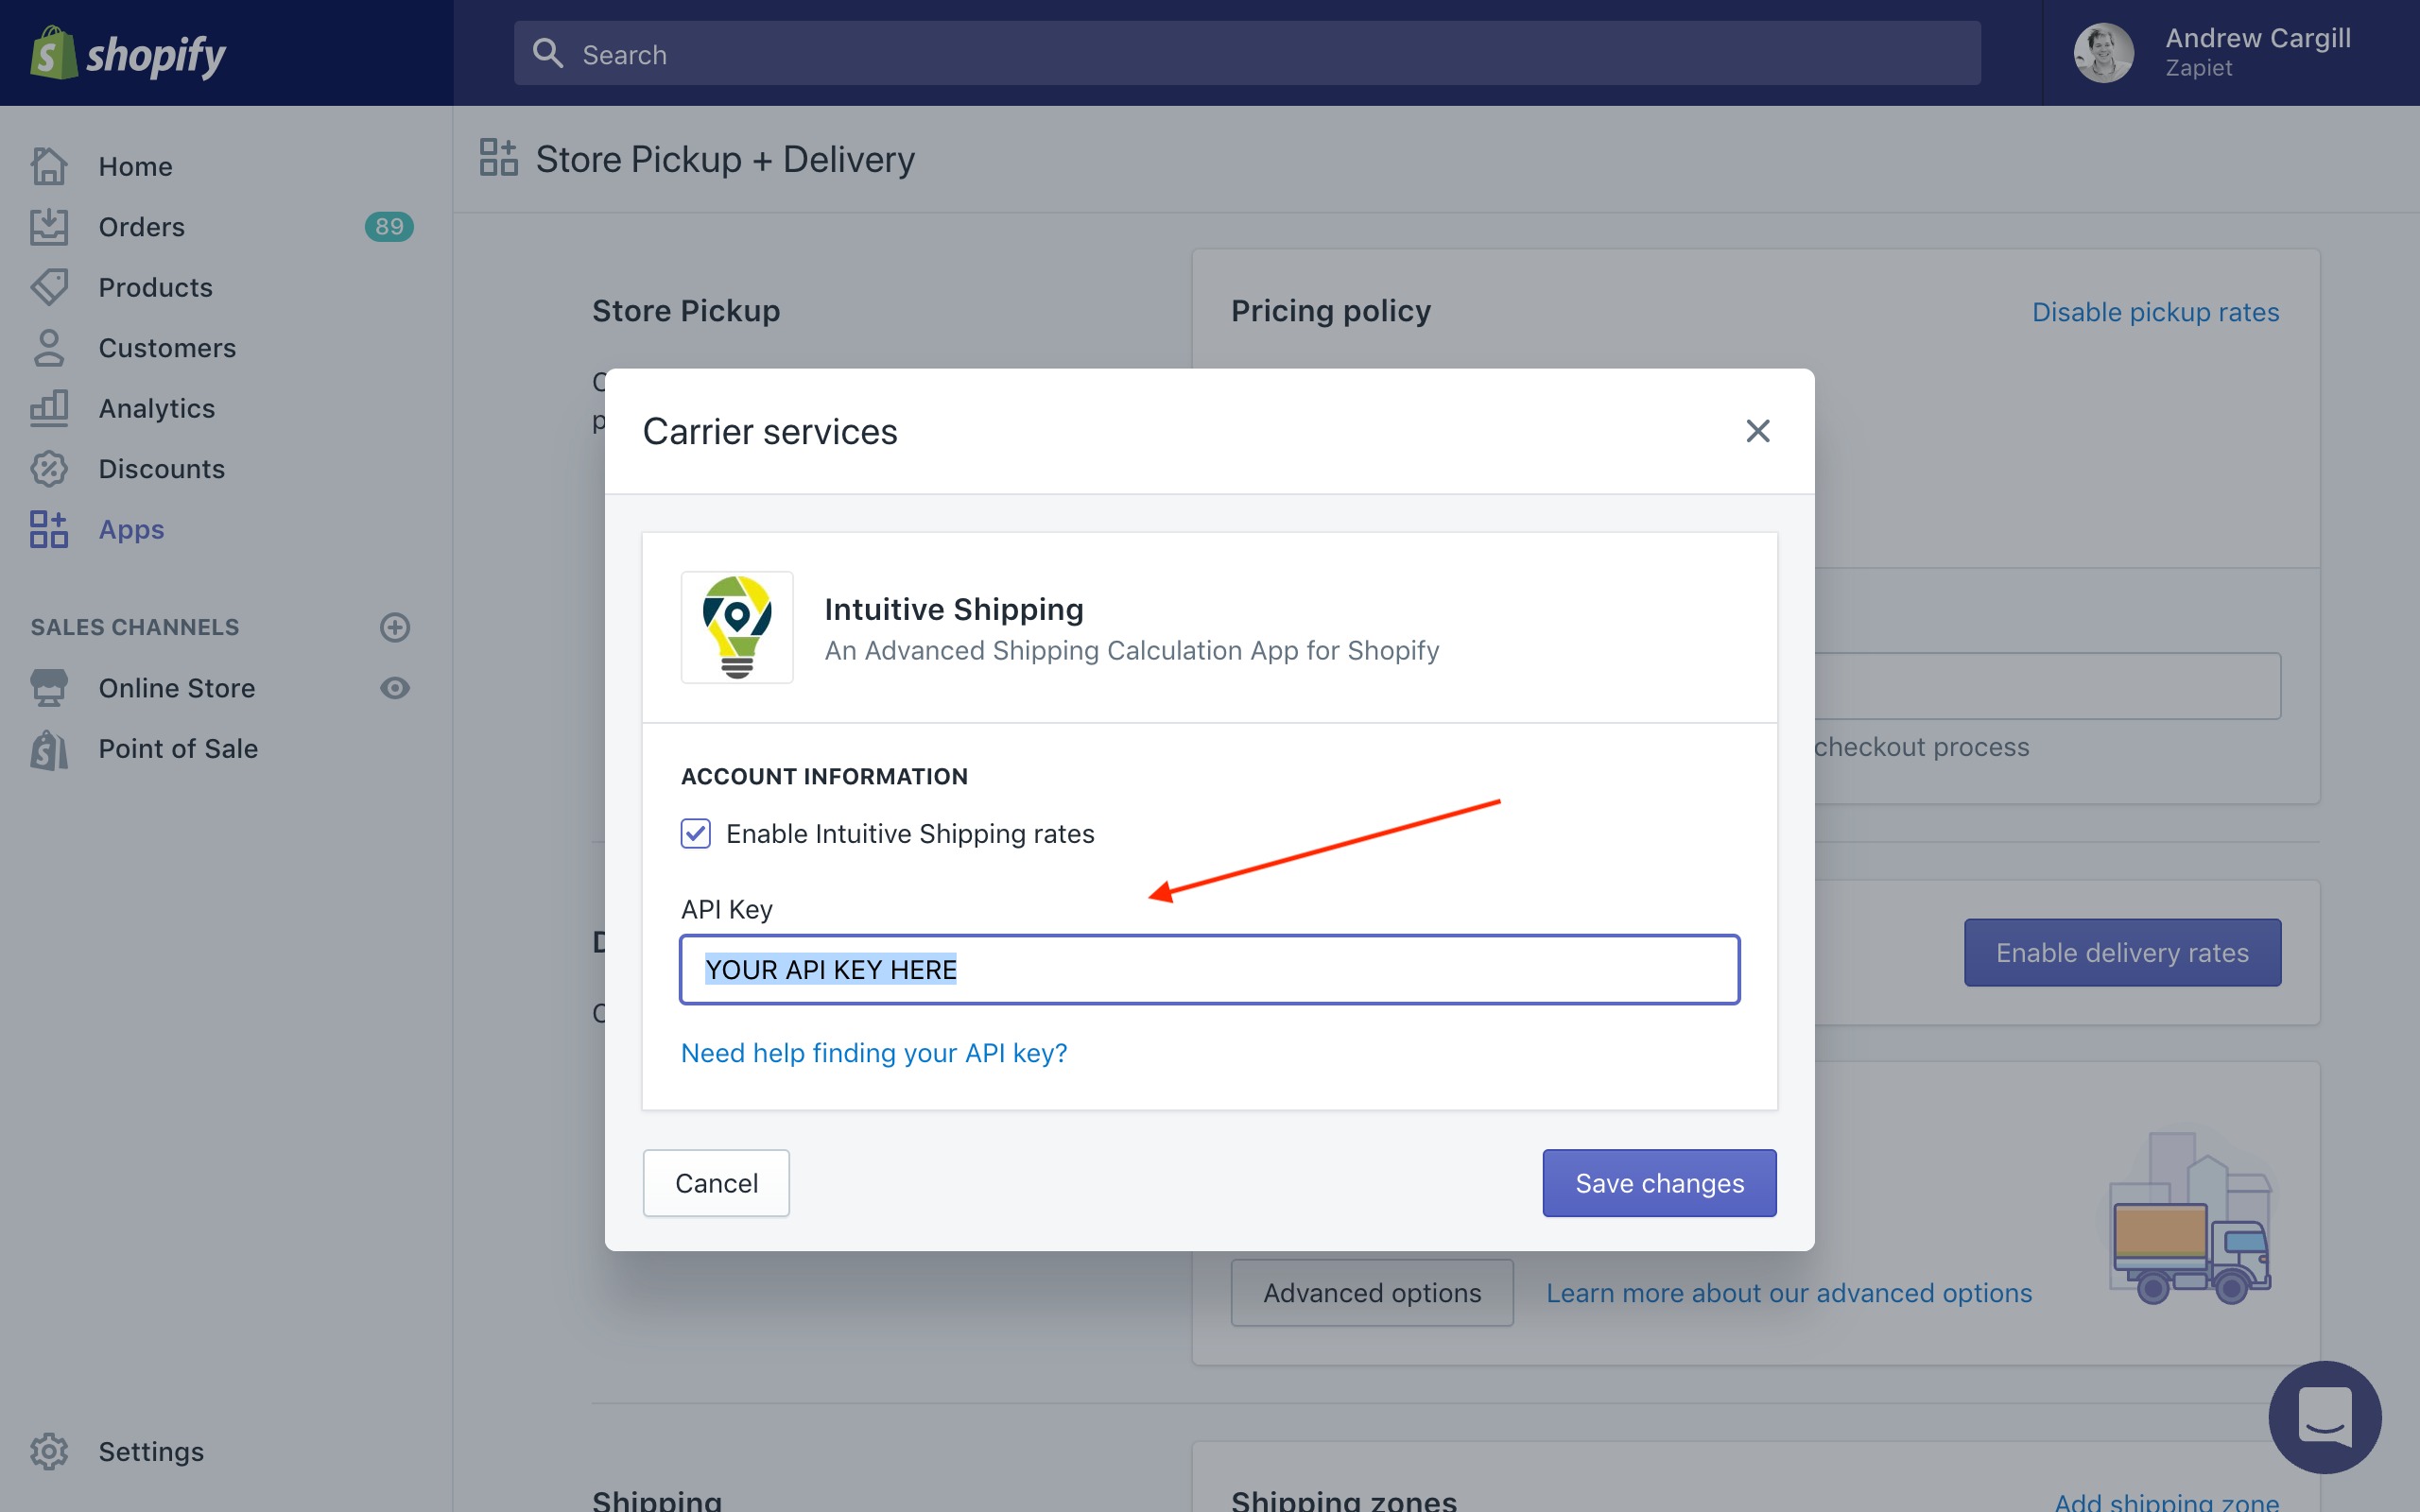Screen dimensions: 2420x1512
Task: Click the Customers person icon
Action: [x=49, y=348]
